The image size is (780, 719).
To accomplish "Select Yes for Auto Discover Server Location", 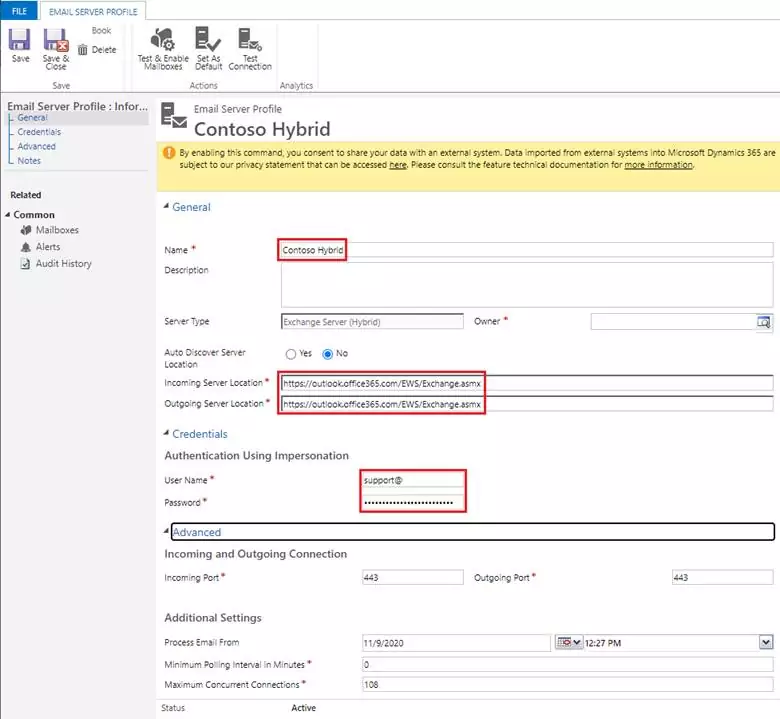I will [x=291, y=354].
